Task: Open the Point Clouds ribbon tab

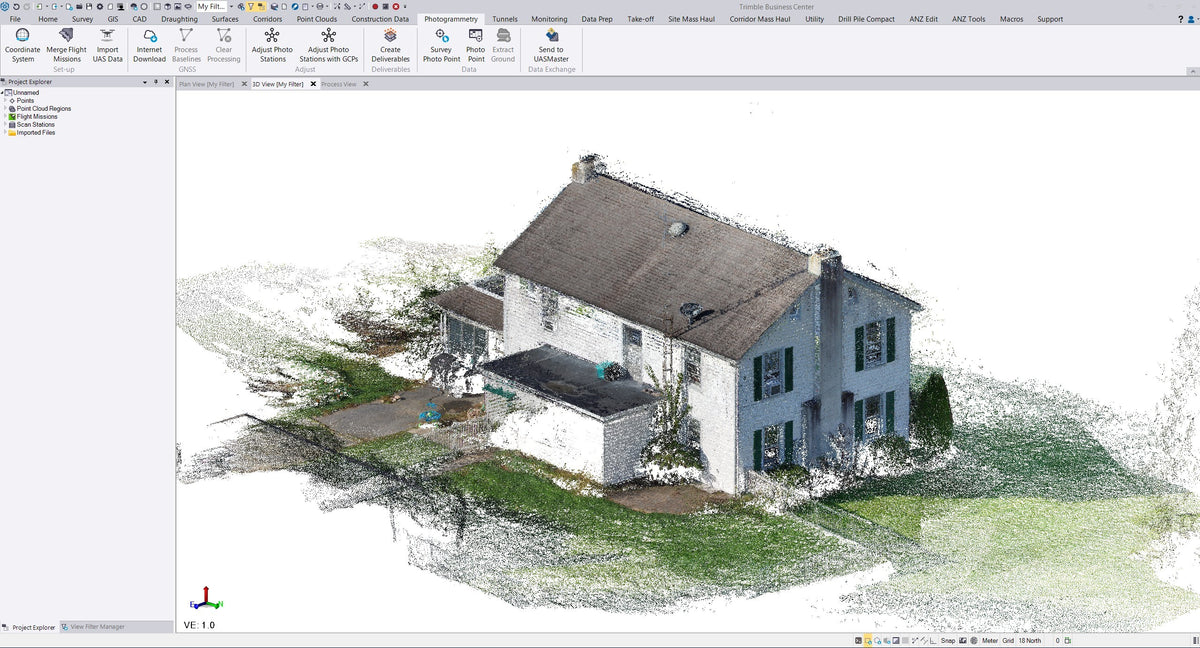Action: (317, 19)
